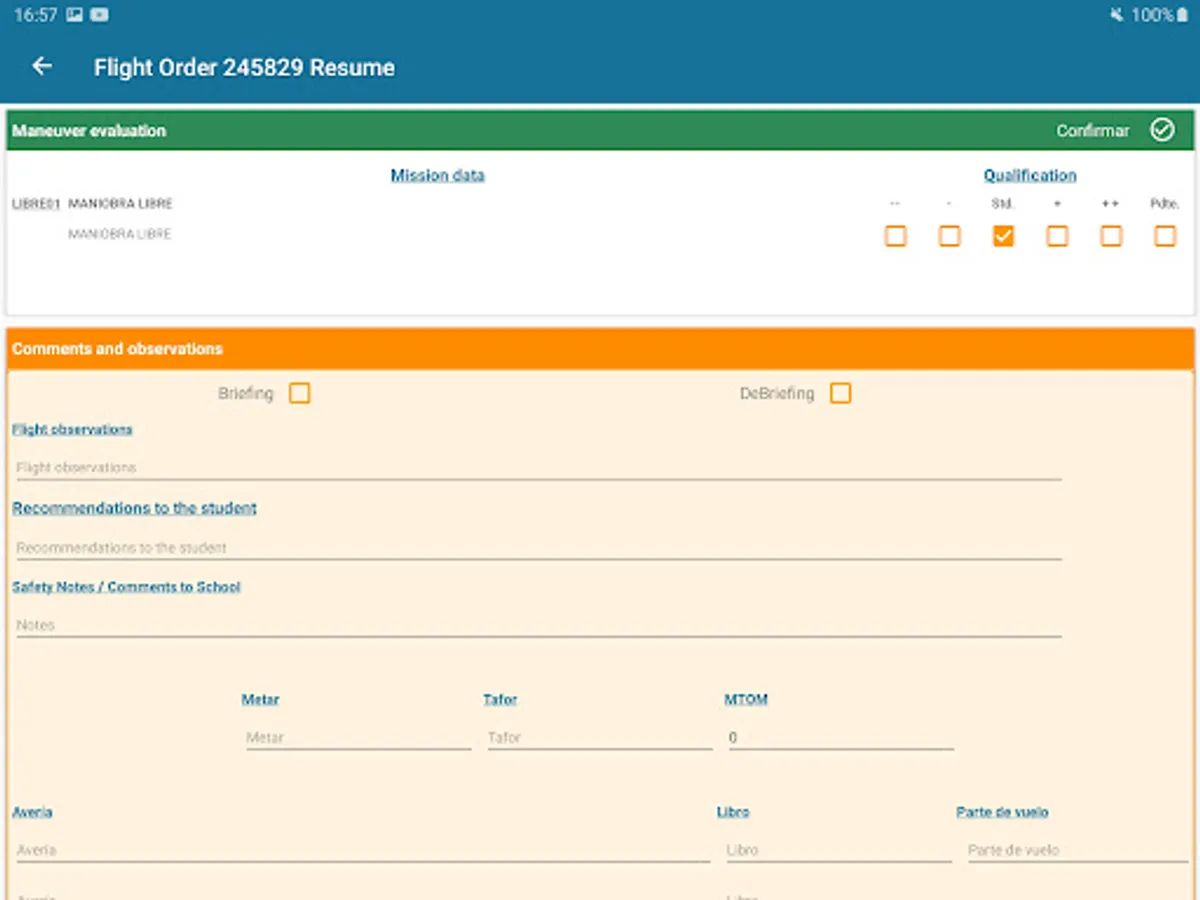Screen dimensions: 1200x900
Task: Tap Safety Notes / Comments to School heading
Action: tap(126, 587)
